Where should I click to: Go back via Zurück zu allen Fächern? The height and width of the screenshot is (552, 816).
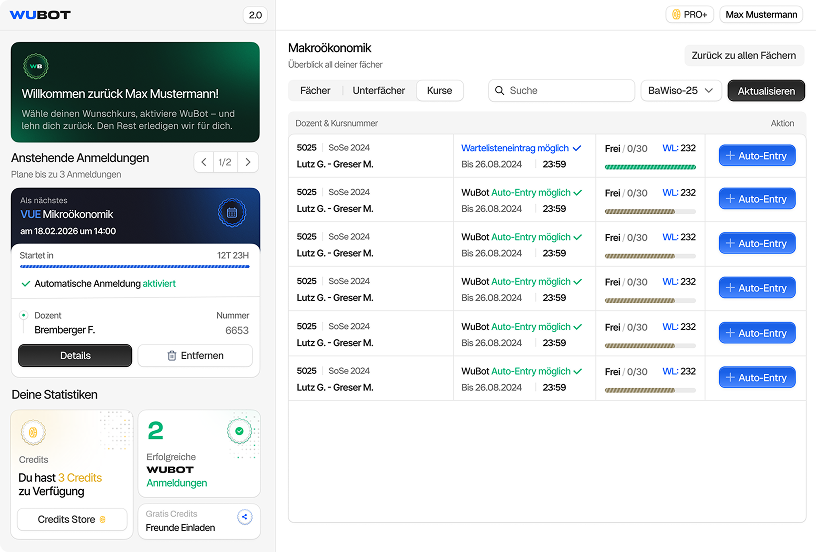(744, 56)
